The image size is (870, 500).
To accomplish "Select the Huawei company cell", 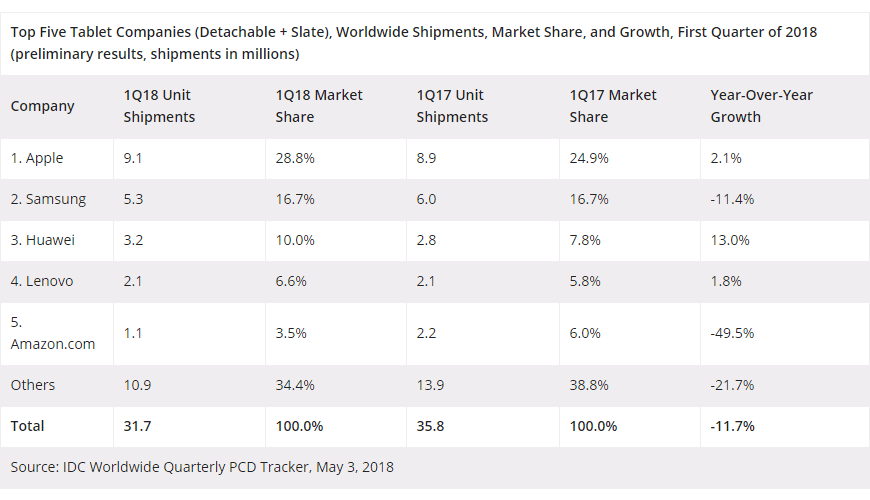I will pos(43,240).
